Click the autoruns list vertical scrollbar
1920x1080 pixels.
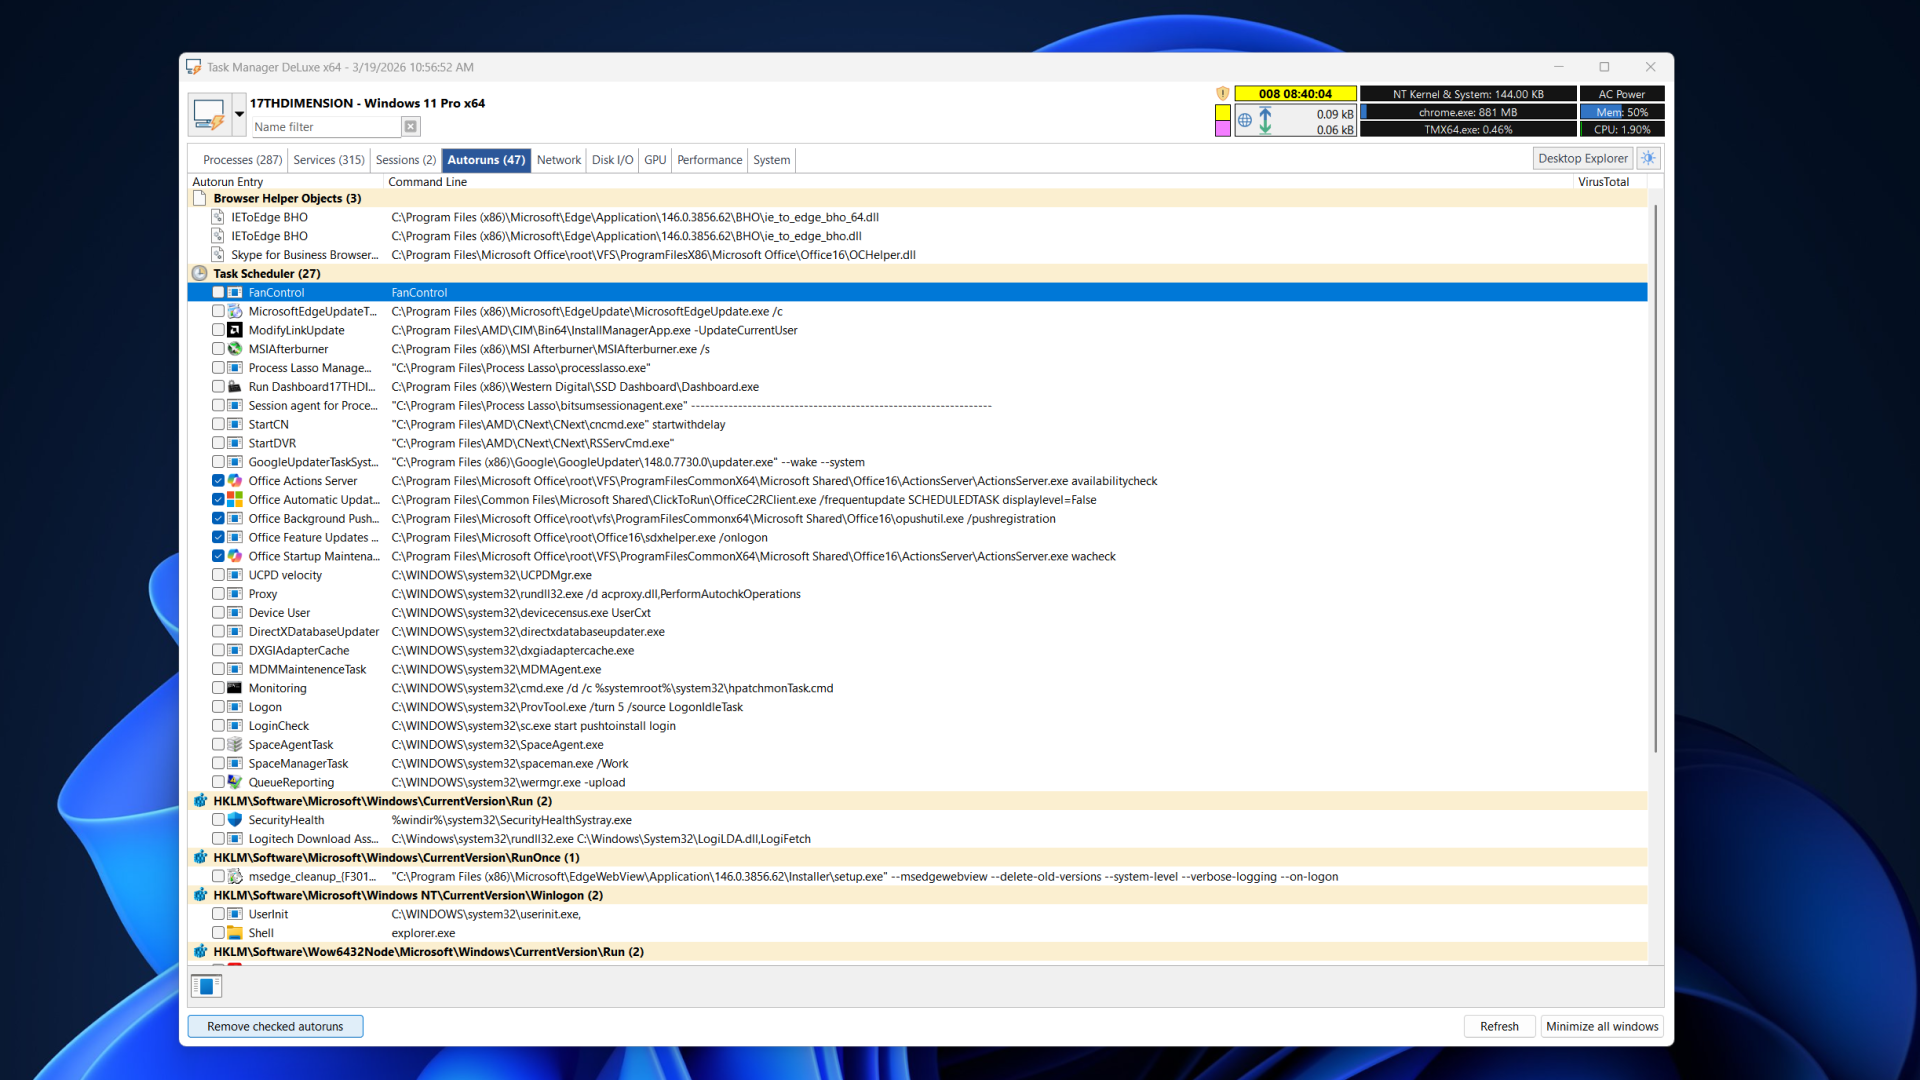[1655, 480]
